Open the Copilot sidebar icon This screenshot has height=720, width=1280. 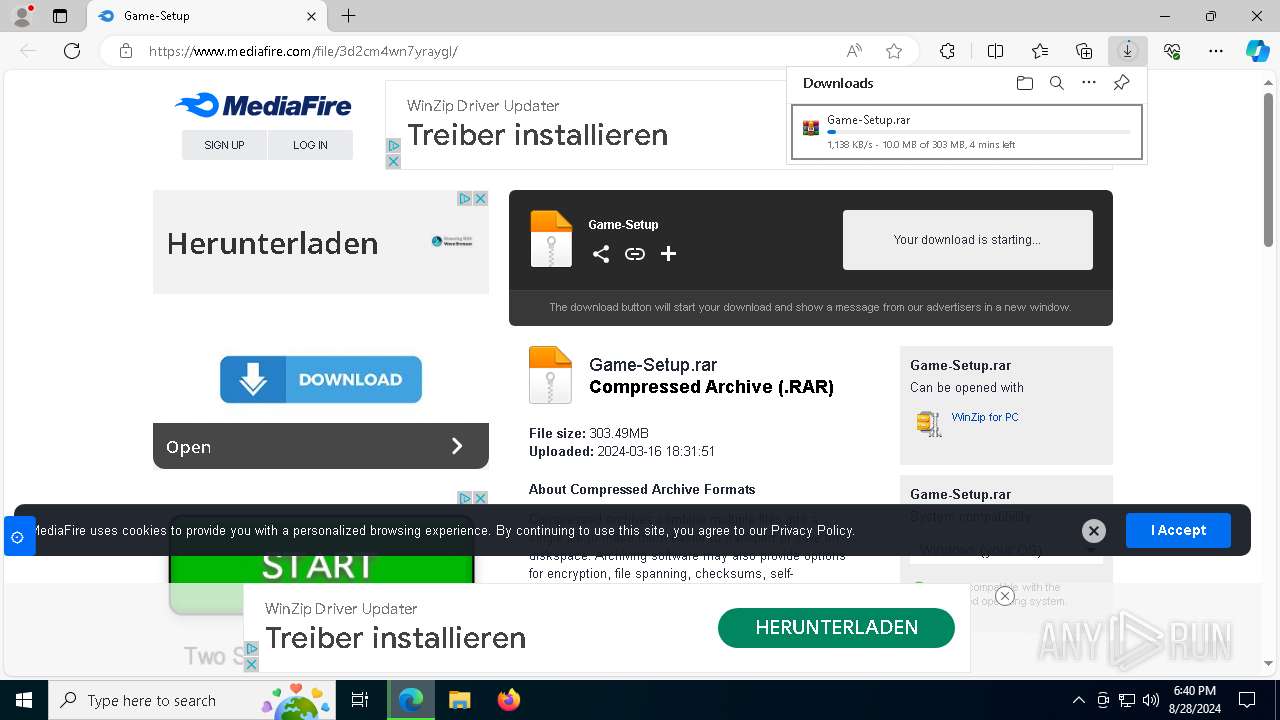[x=1257, y=51]
